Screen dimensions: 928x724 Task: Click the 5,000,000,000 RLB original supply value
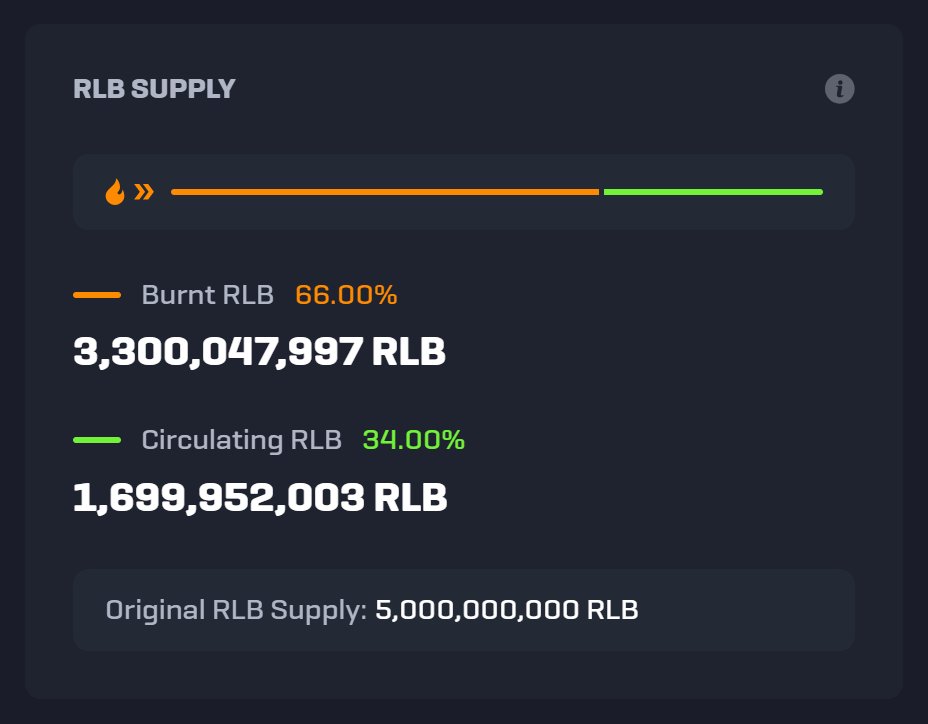pos(506,610)
